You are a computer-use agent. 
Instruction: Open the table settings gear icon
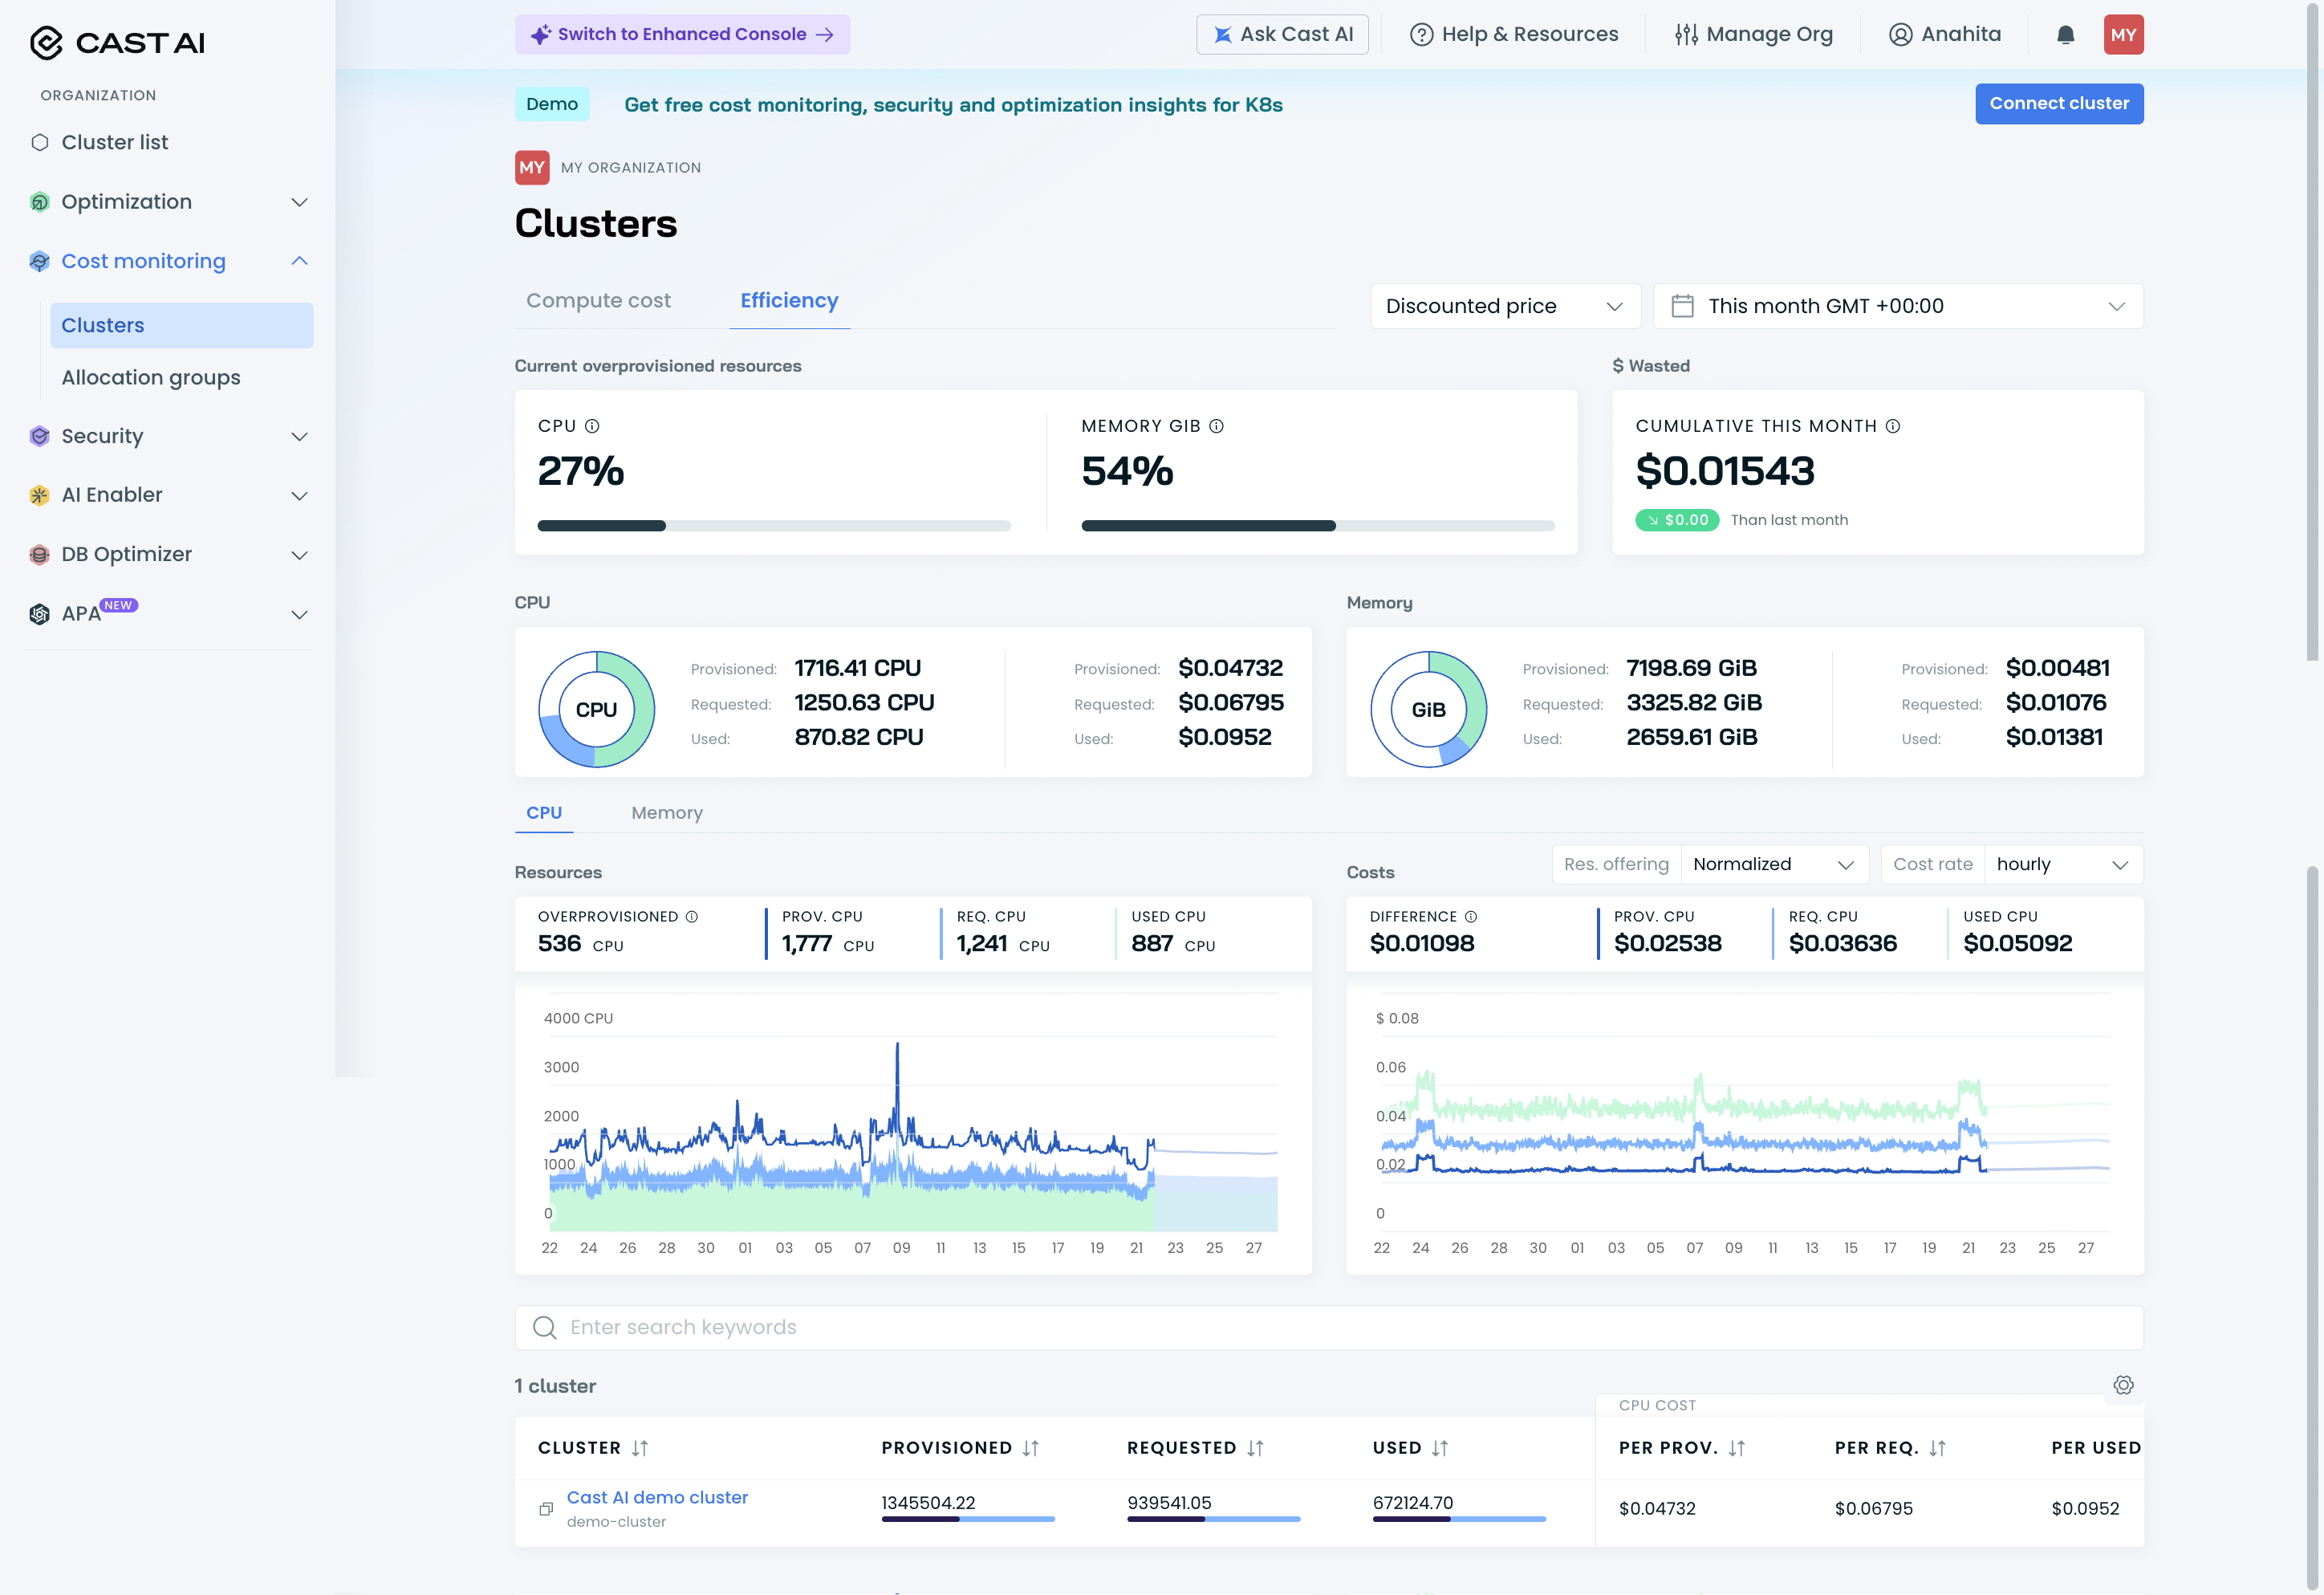coord(2123,1385)
